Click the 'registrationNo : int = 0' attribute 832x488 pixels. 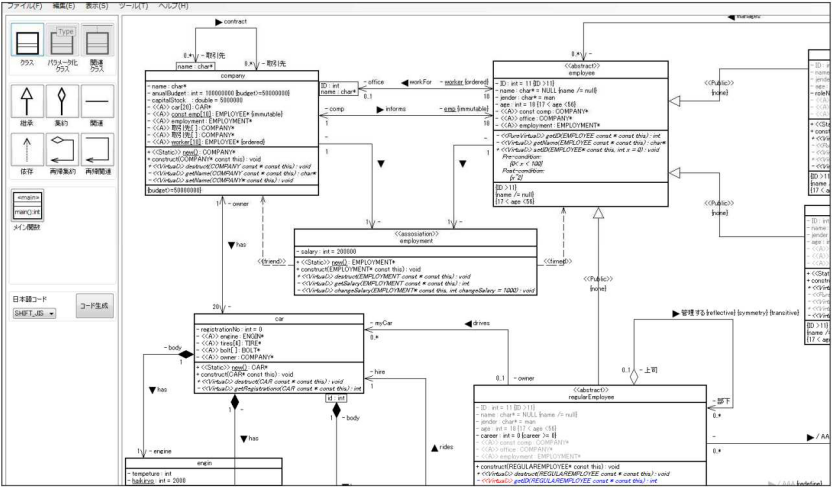(231, 329)
